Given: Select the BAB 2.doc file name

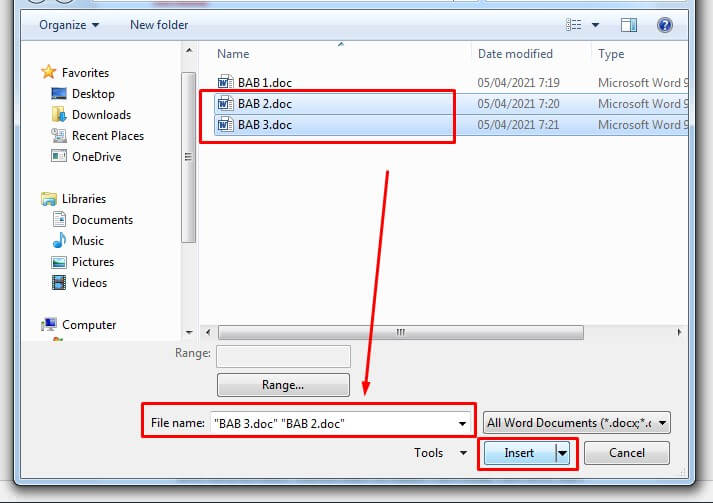Looking at the screenshot, I should [265, 104].
